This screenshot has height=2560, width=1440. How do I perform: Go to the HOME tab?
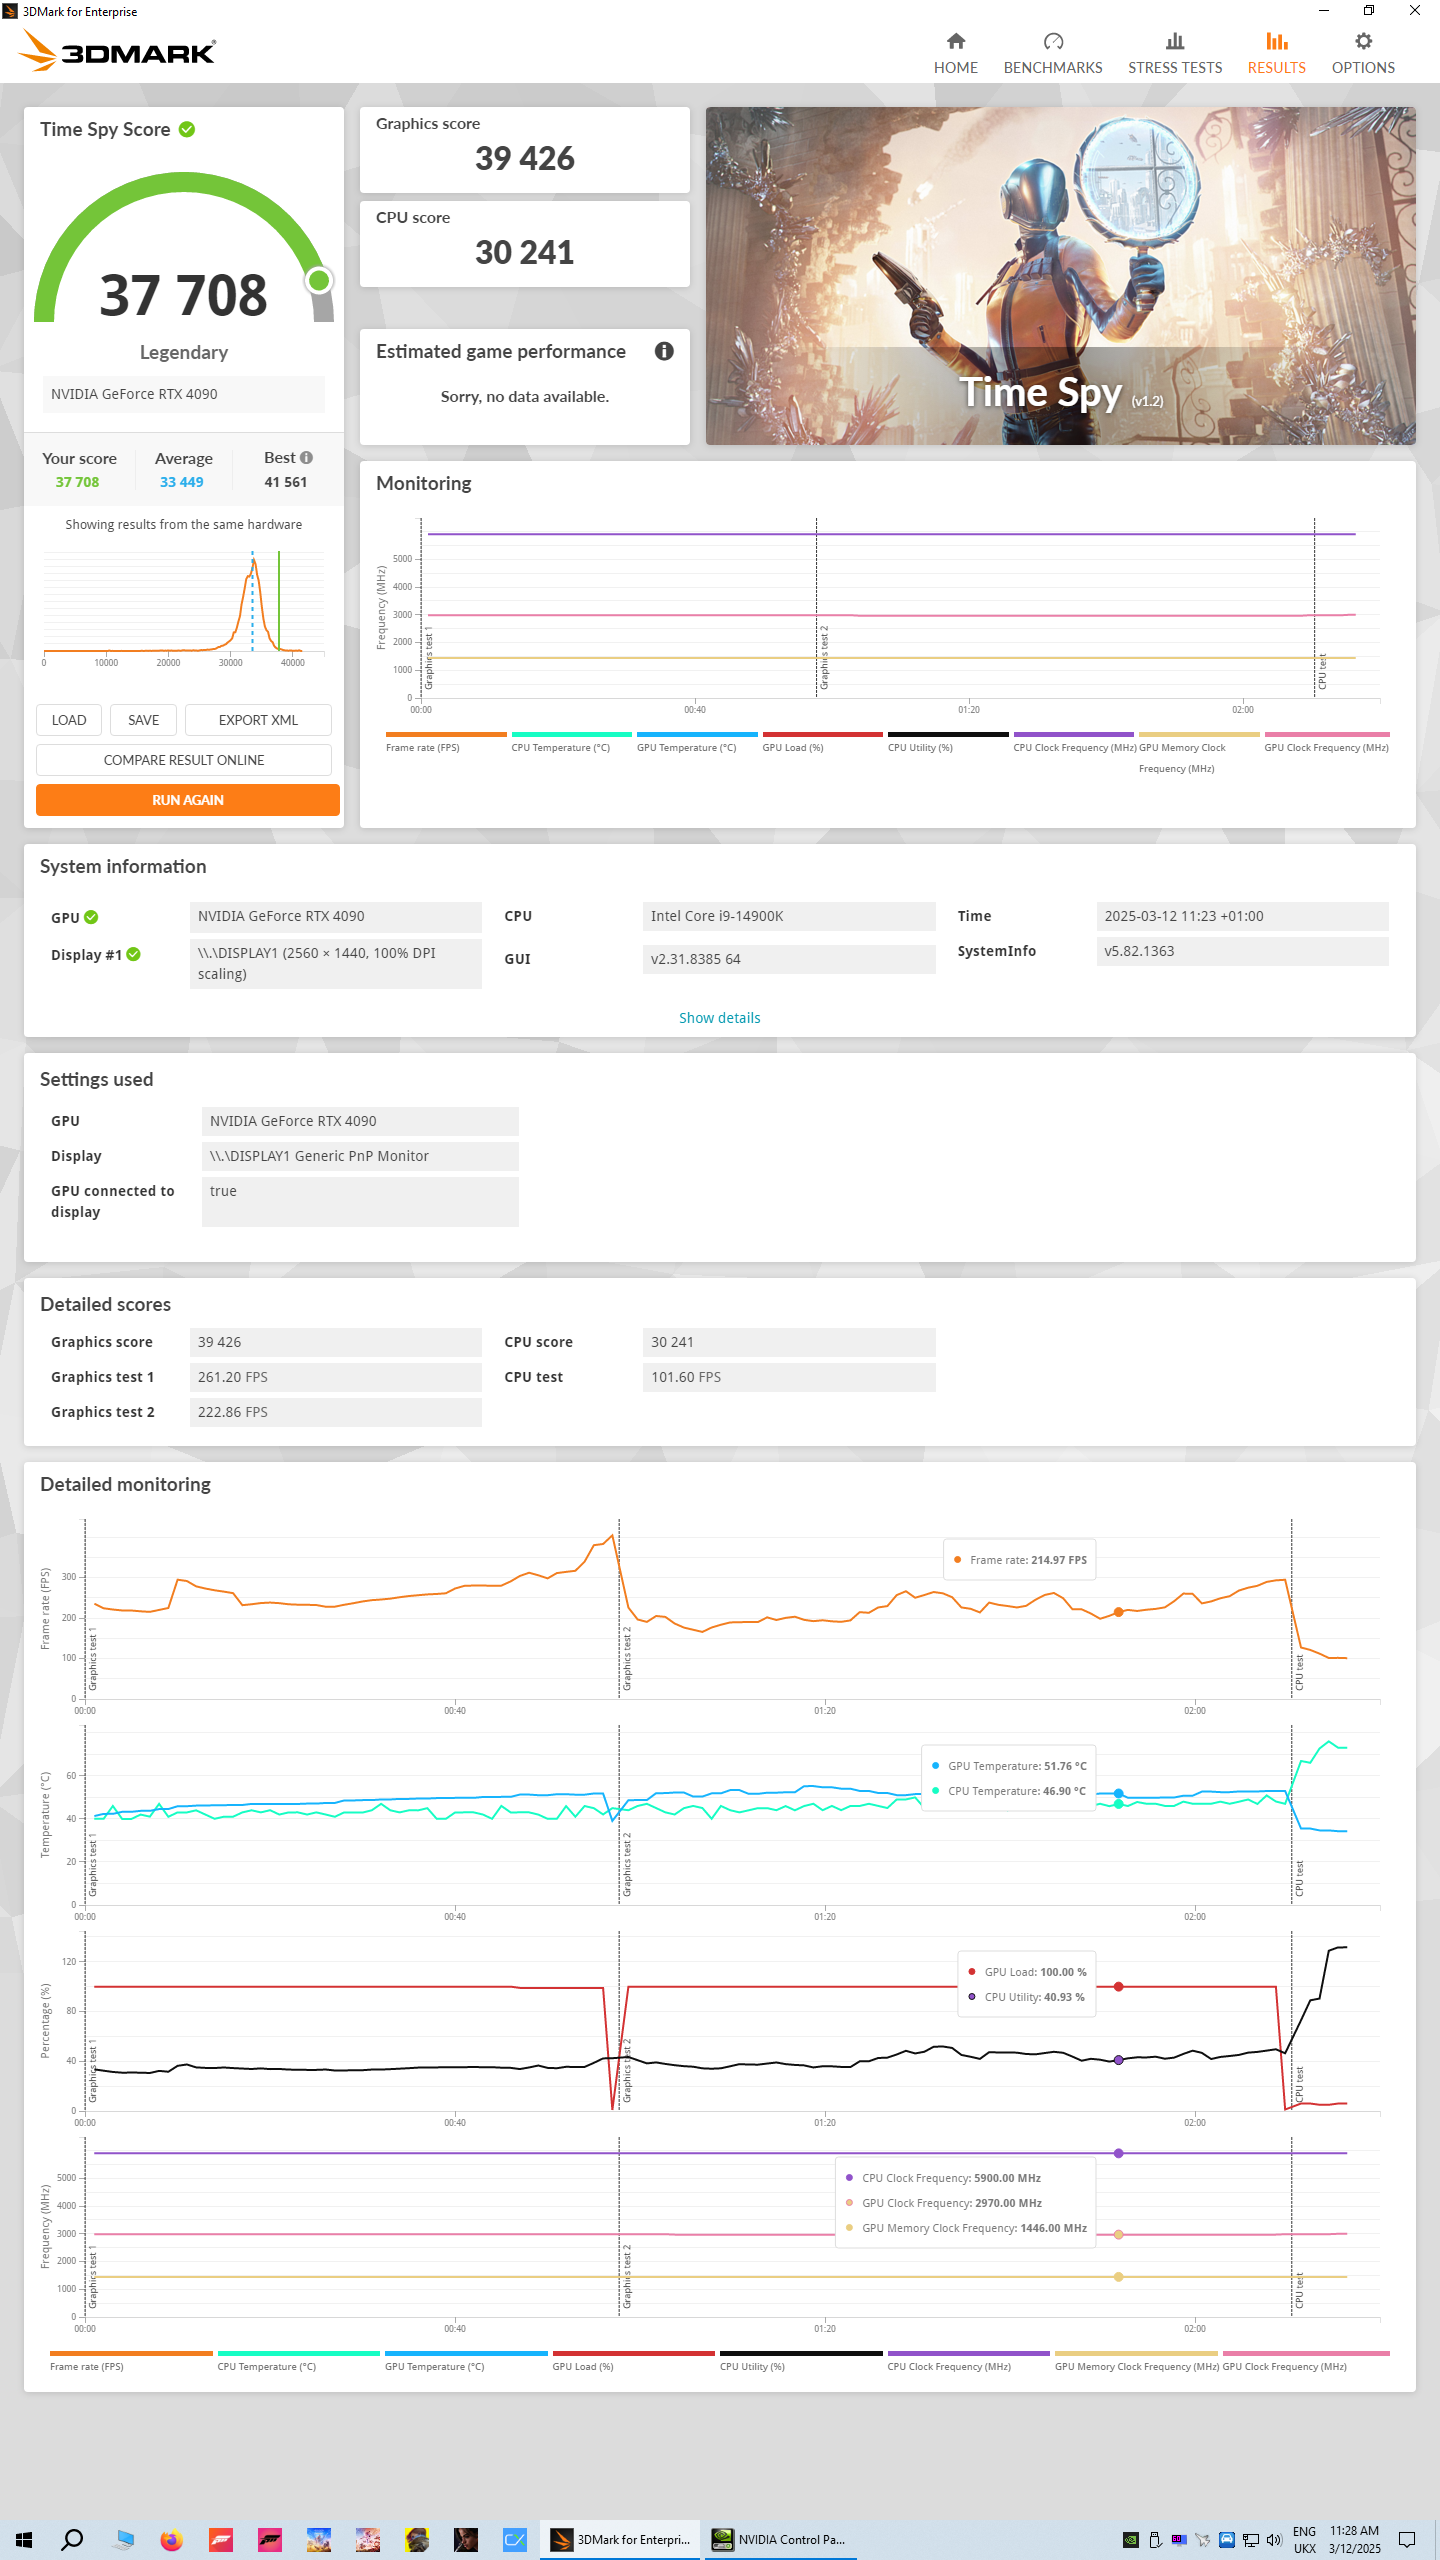(955, 54)
